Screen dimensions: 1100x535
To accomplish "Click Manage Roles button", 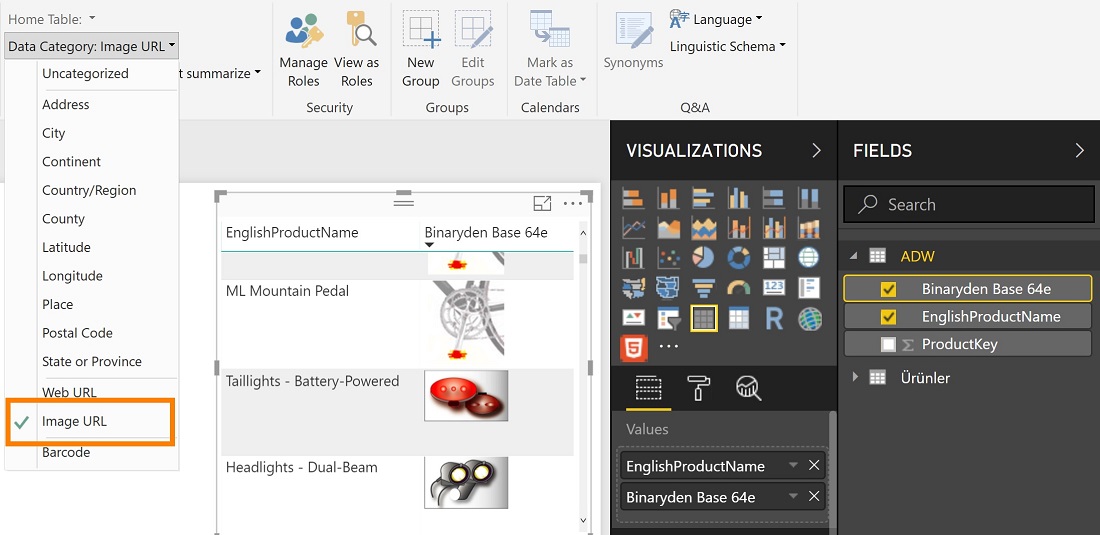I will pyautogui.click(x=304, y=49).
